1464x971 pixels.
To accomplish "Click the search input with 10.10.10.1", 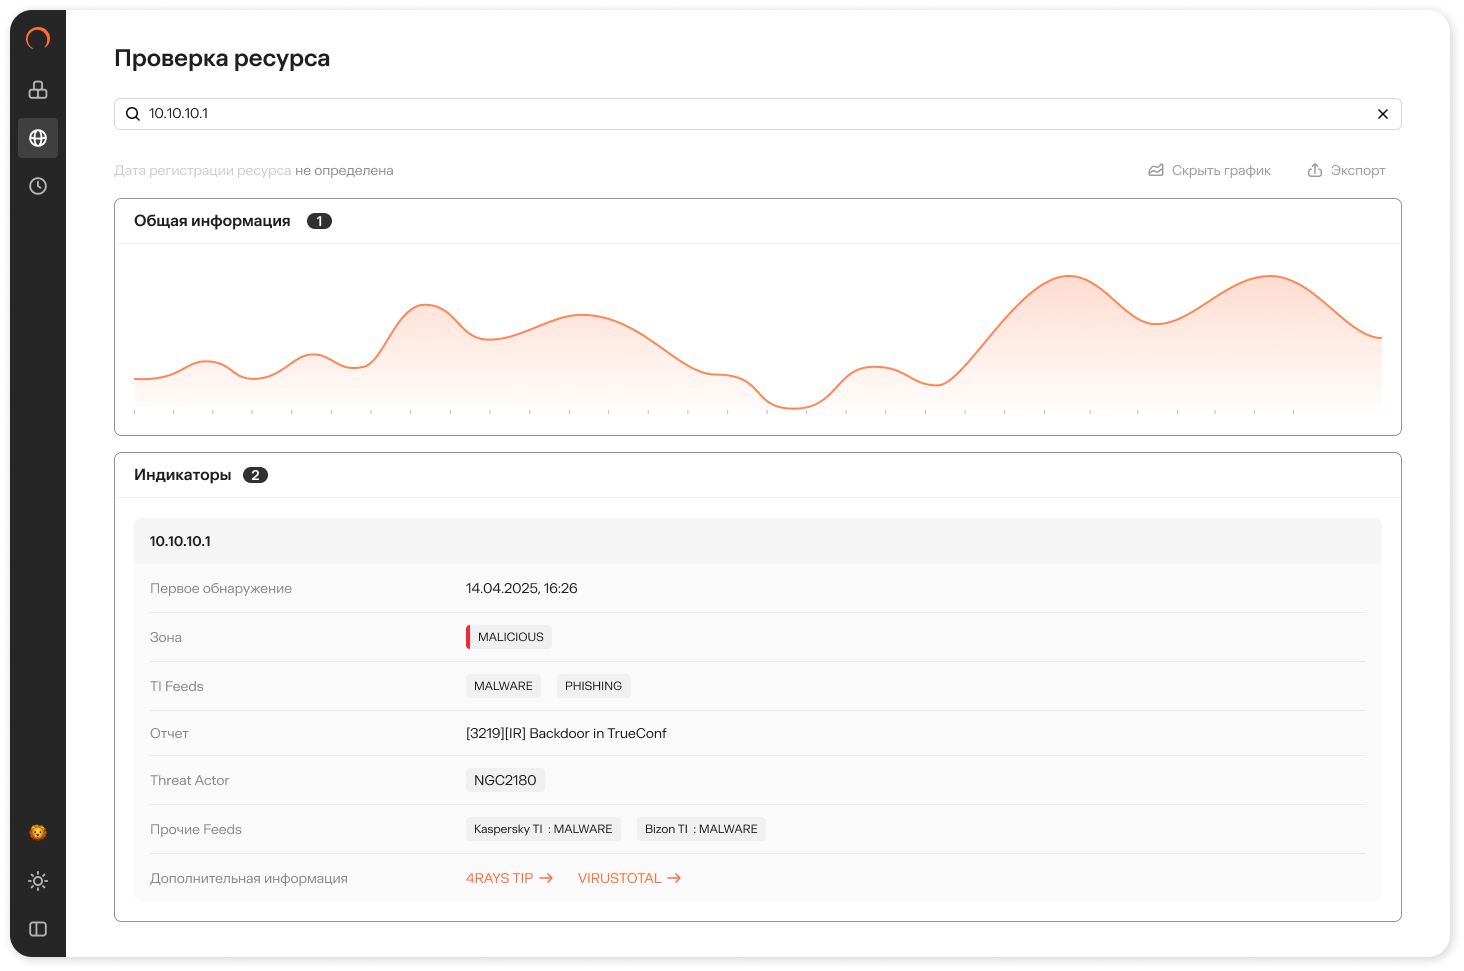I will tap(750, 114).
